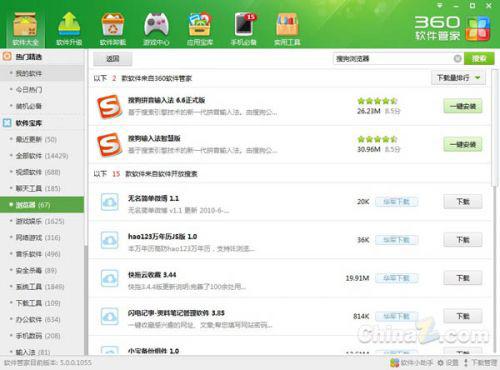Click the 软件宝库 section icon
The width and height of the screenshot is (500, 370).
7,123
